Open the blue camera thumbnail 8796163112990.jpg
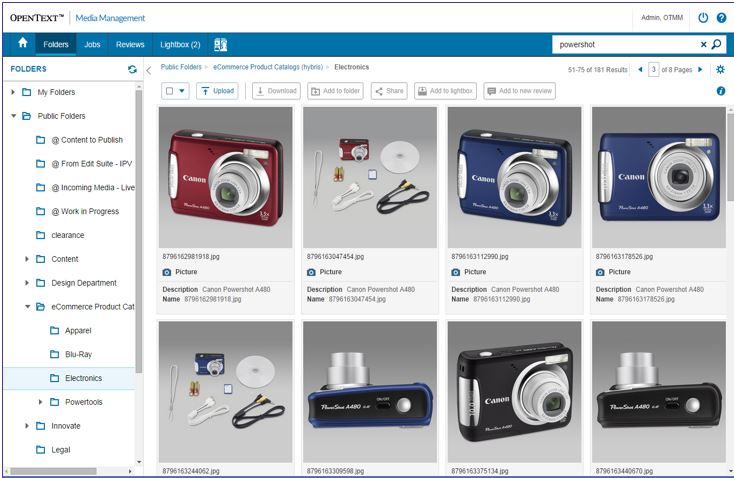Image resolution: width=734 pixels, height=478 pixels. 514,177
